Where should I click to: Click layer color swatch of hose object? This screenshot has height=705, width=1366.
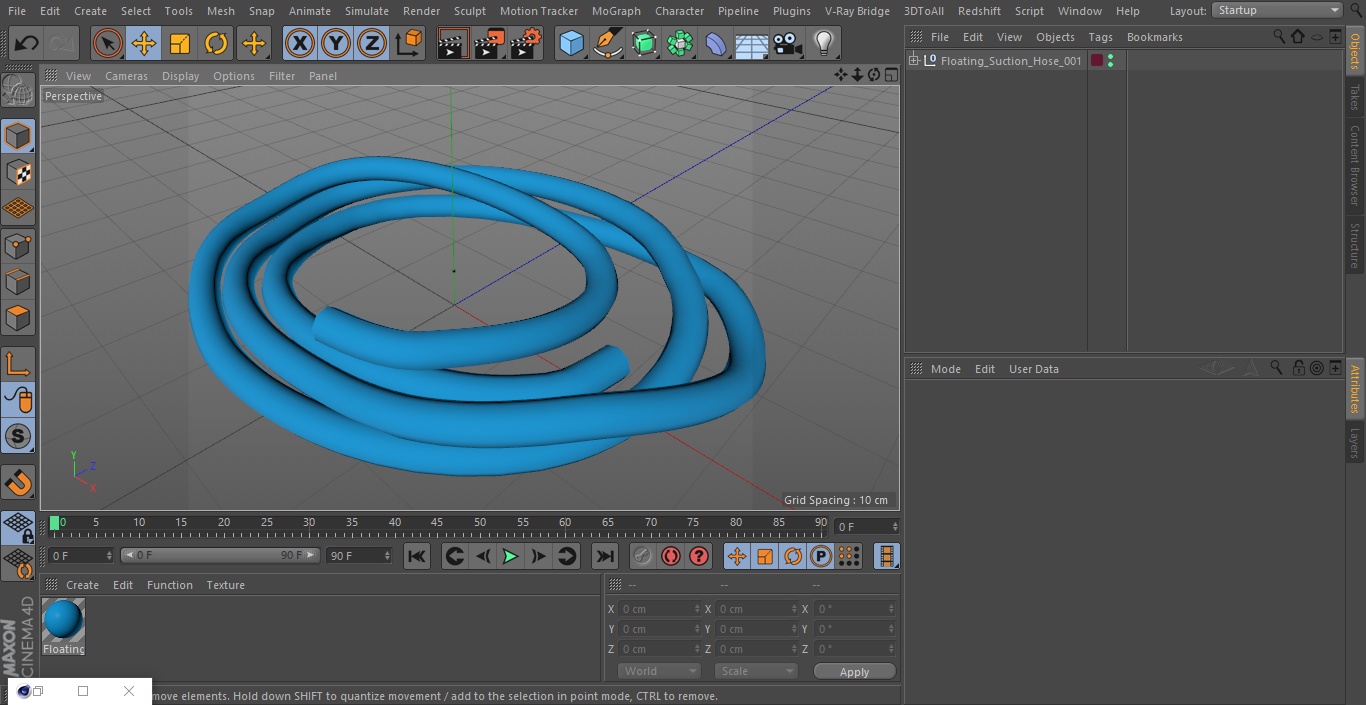[x=1096, y=61]
